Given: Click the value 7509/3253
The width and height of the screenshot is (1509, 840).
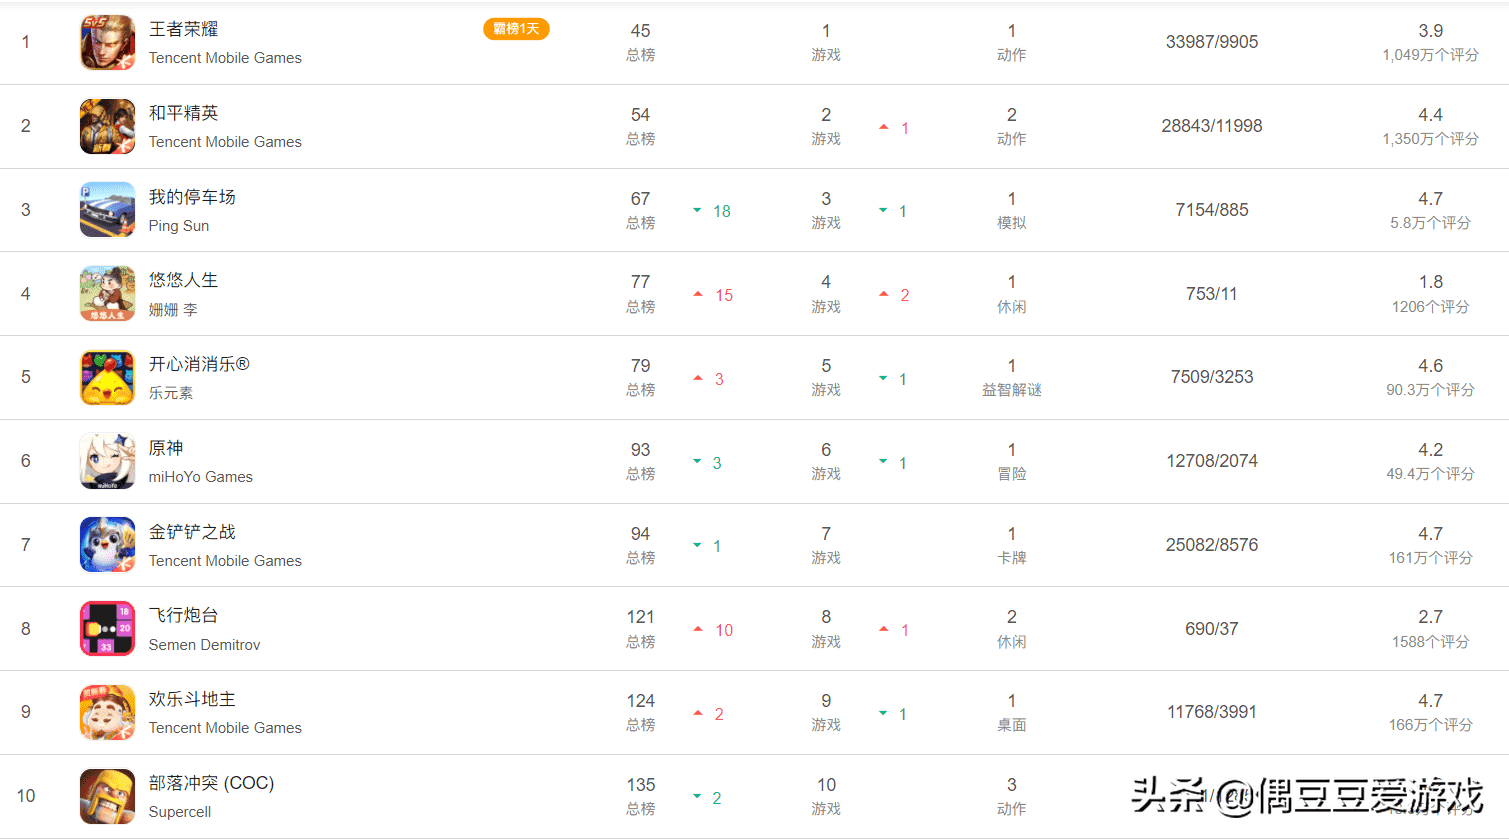Looking at the screenshot, I should coord(1212,377).
